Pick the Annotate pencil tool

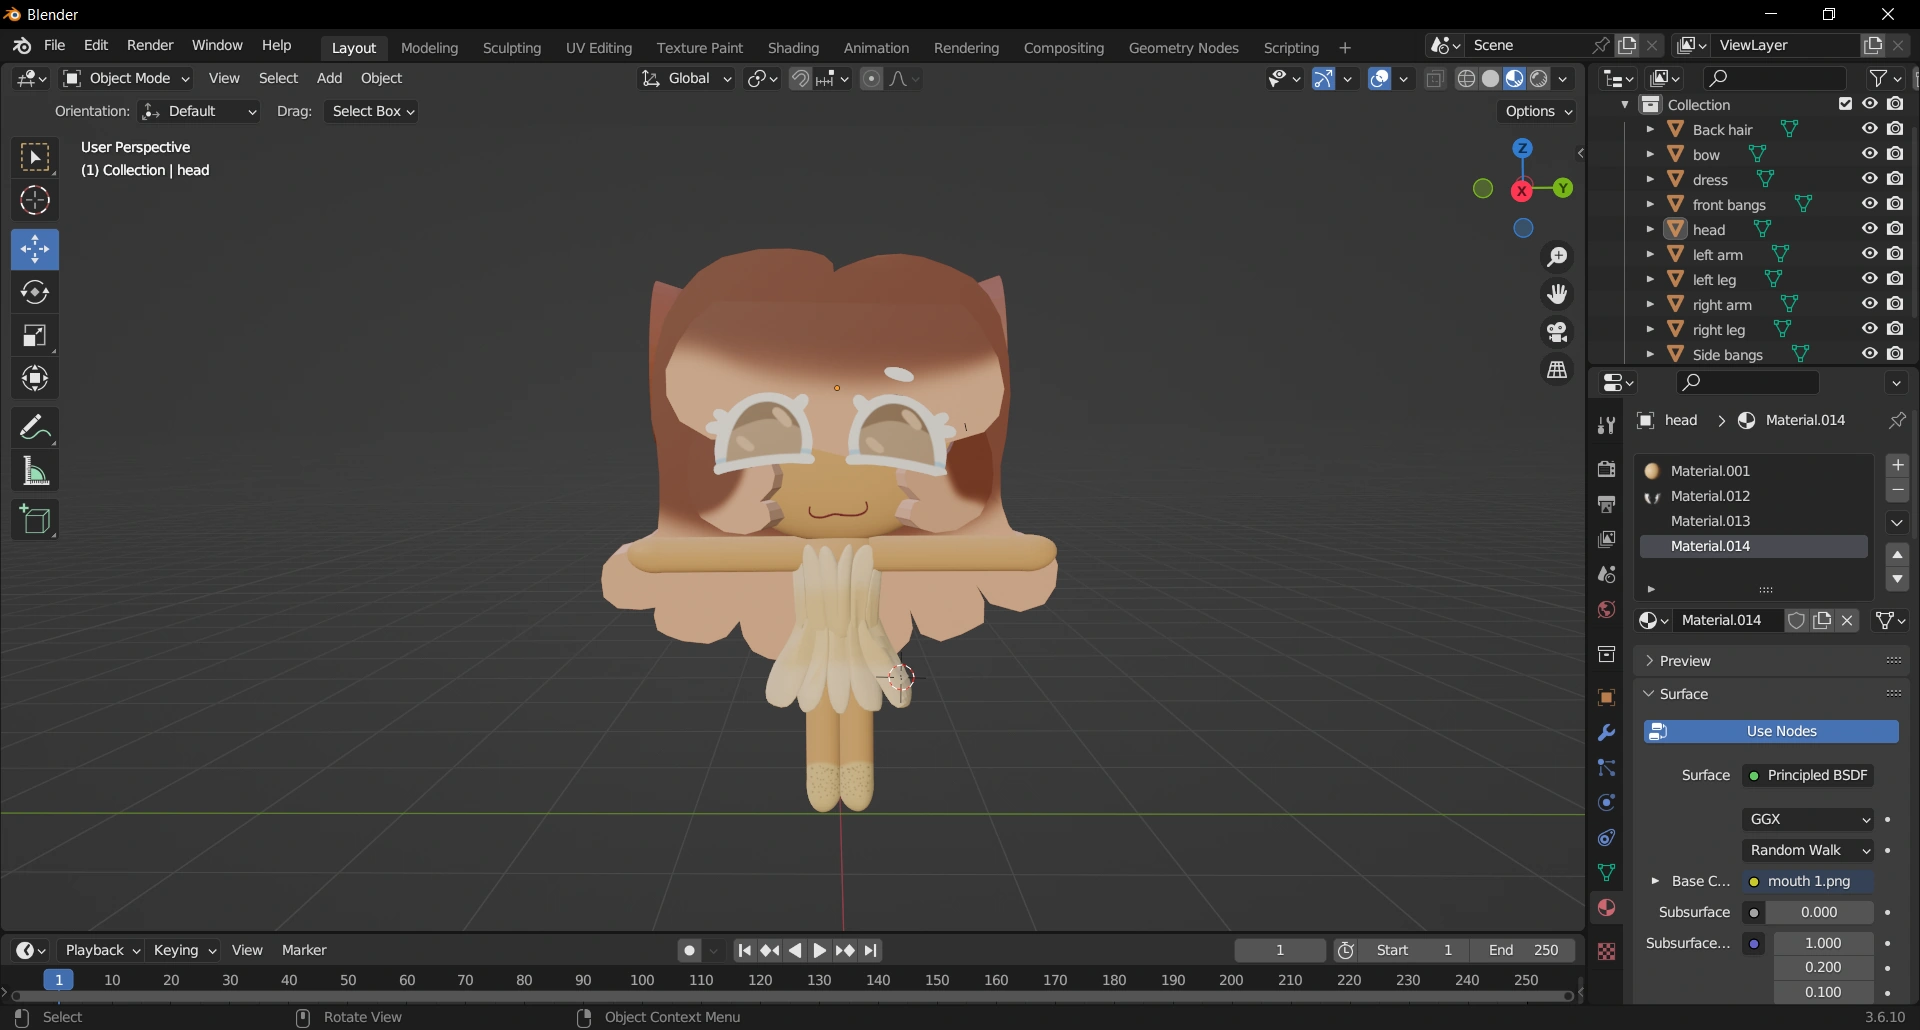coord(35,428)
